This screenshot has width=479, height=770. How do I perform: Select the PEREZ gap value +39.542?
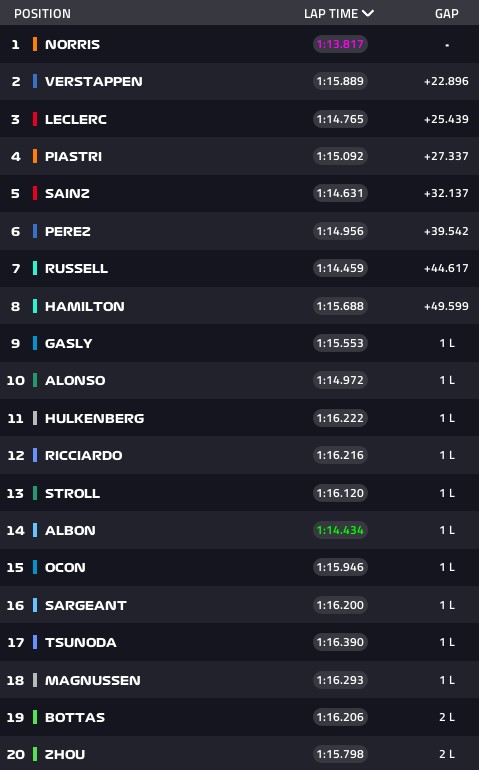(446, 231)
